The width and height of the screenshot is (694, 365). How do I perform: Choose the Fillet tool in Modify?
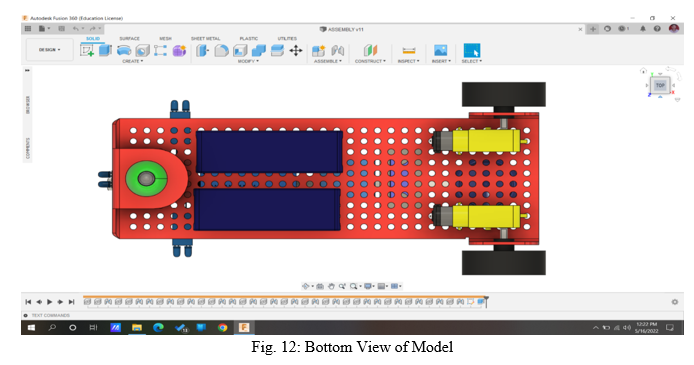(x=221, y=51)
